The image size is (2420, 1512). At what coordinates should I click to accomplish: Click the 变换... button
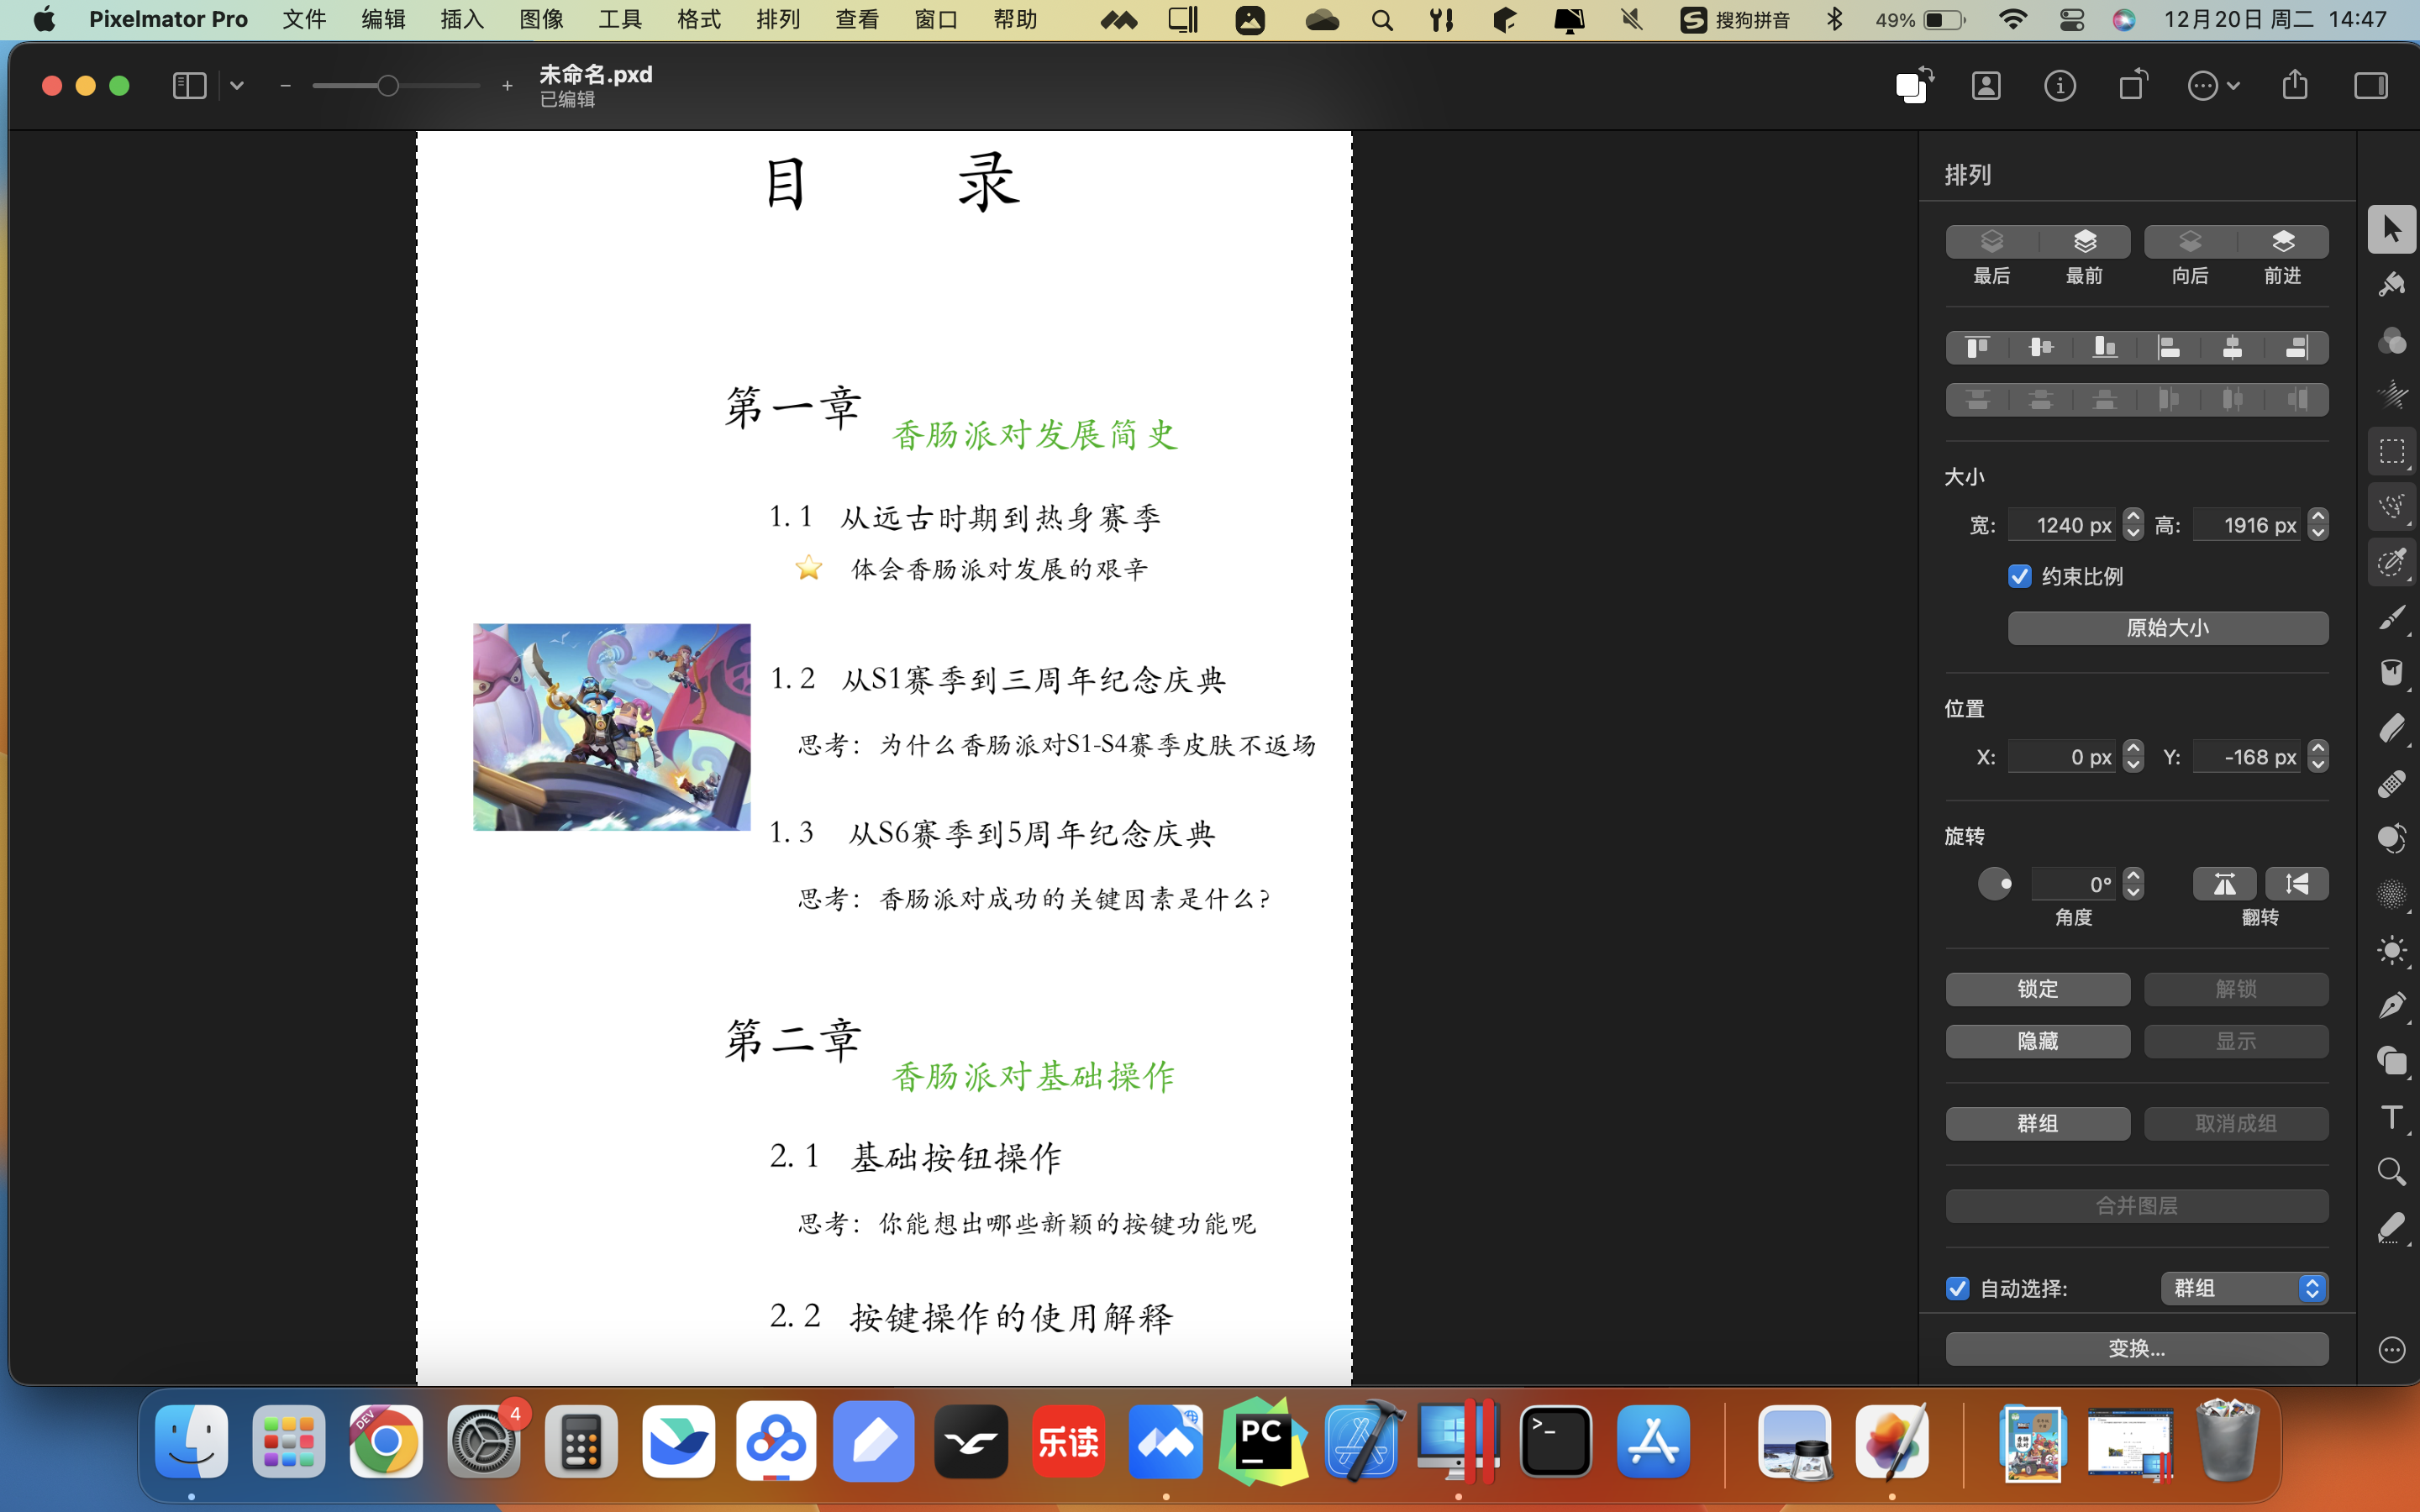[x=2137, y=1348]
